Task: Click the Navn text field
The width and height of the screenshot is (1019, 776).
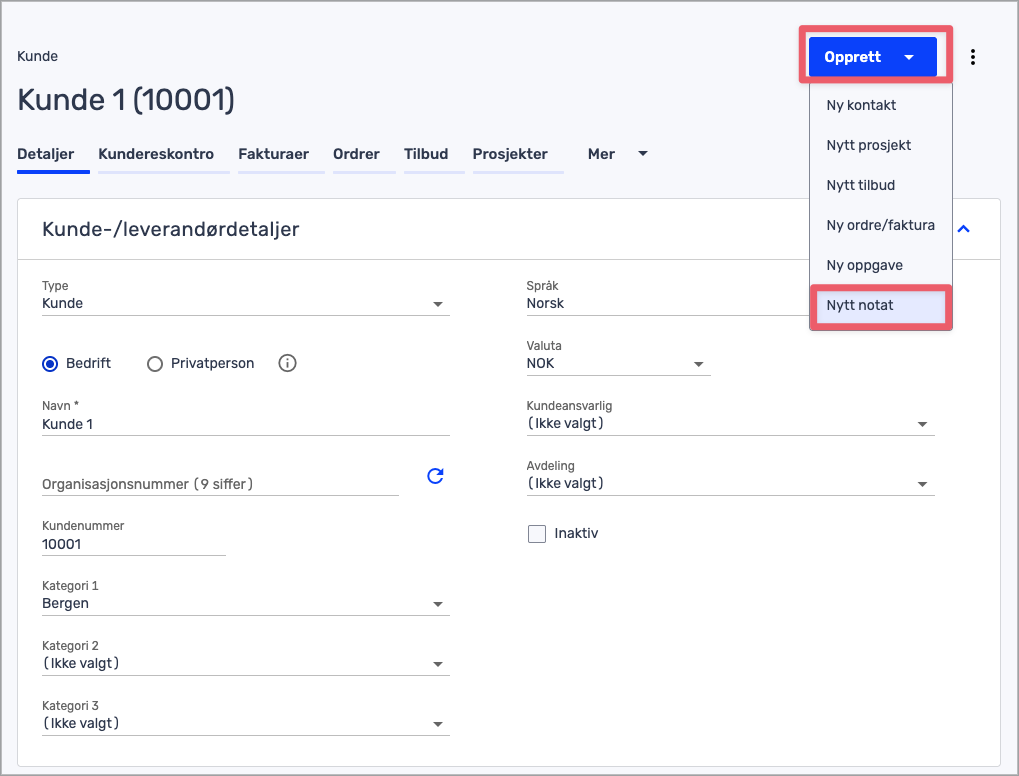Action: pos(245,424)
